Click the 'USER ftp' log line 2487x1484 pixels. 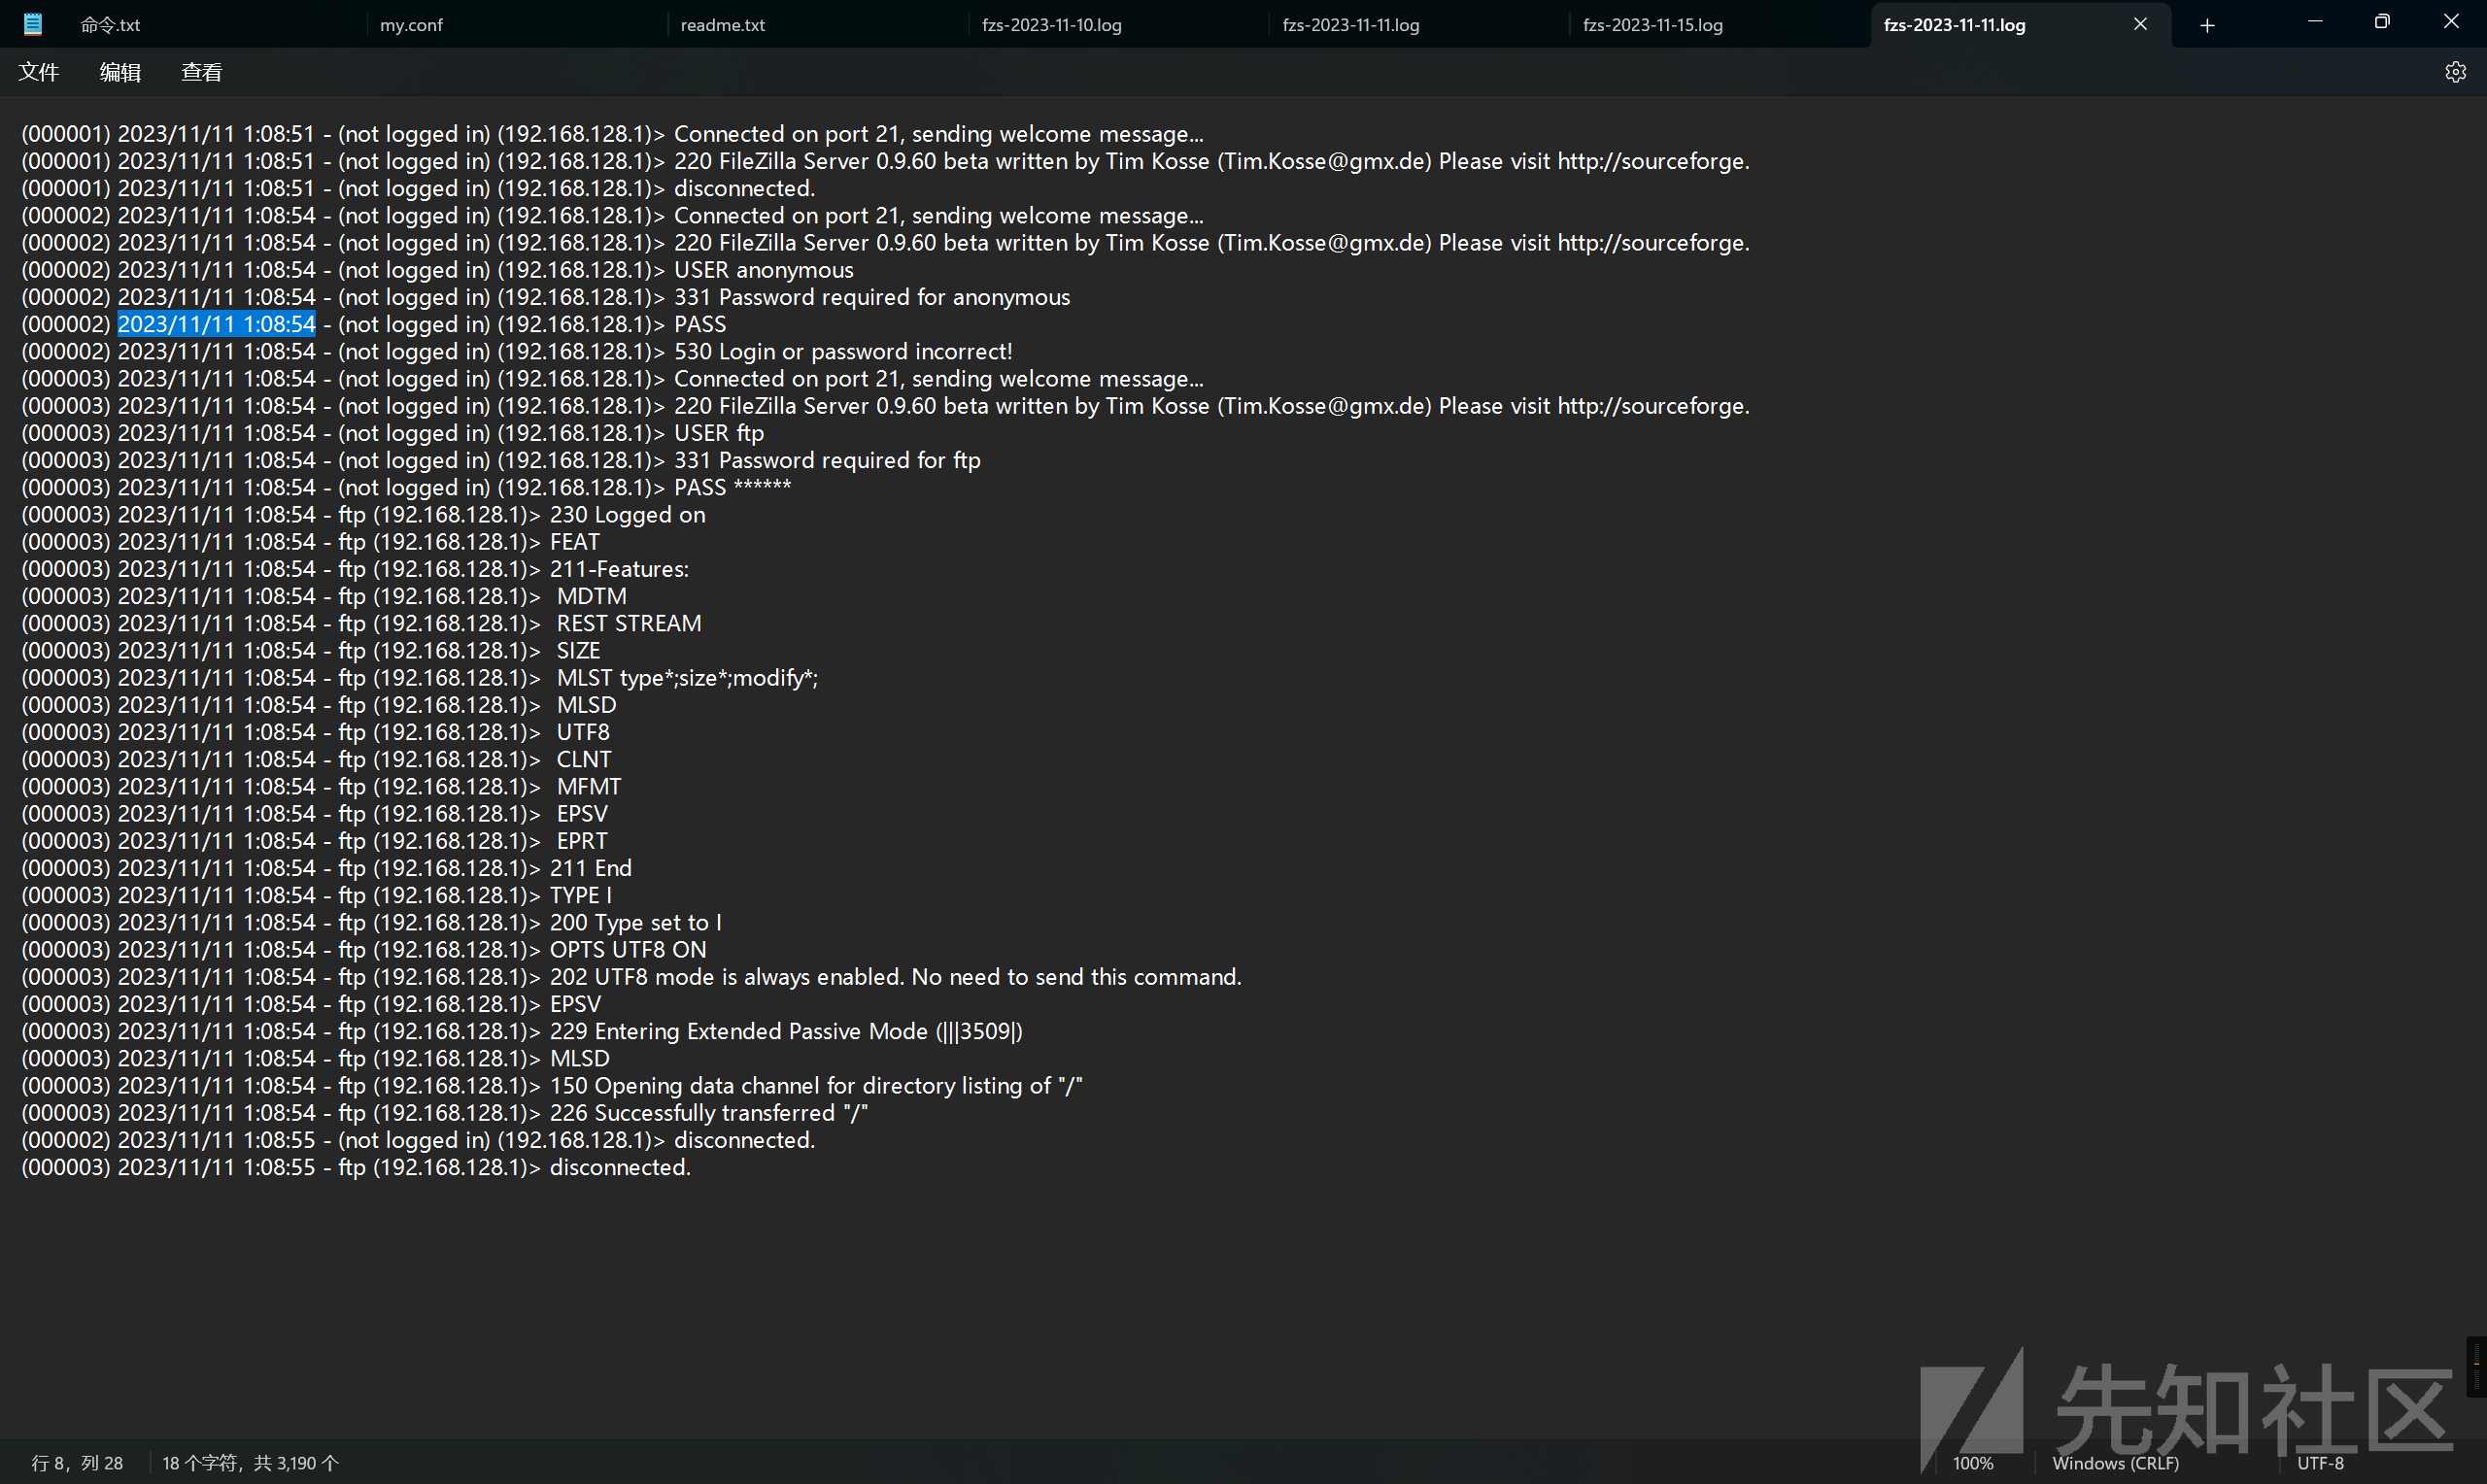(x=393, y=433)
